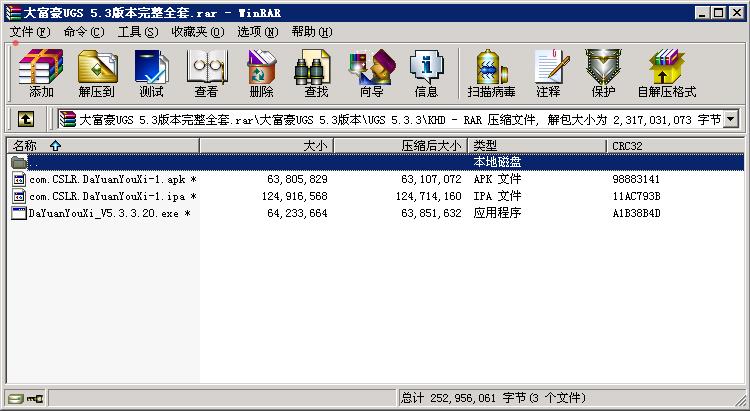Viewport: 750px width, 411px height.
Task: Click the key password icon in status bar
Action: [35, 398]
